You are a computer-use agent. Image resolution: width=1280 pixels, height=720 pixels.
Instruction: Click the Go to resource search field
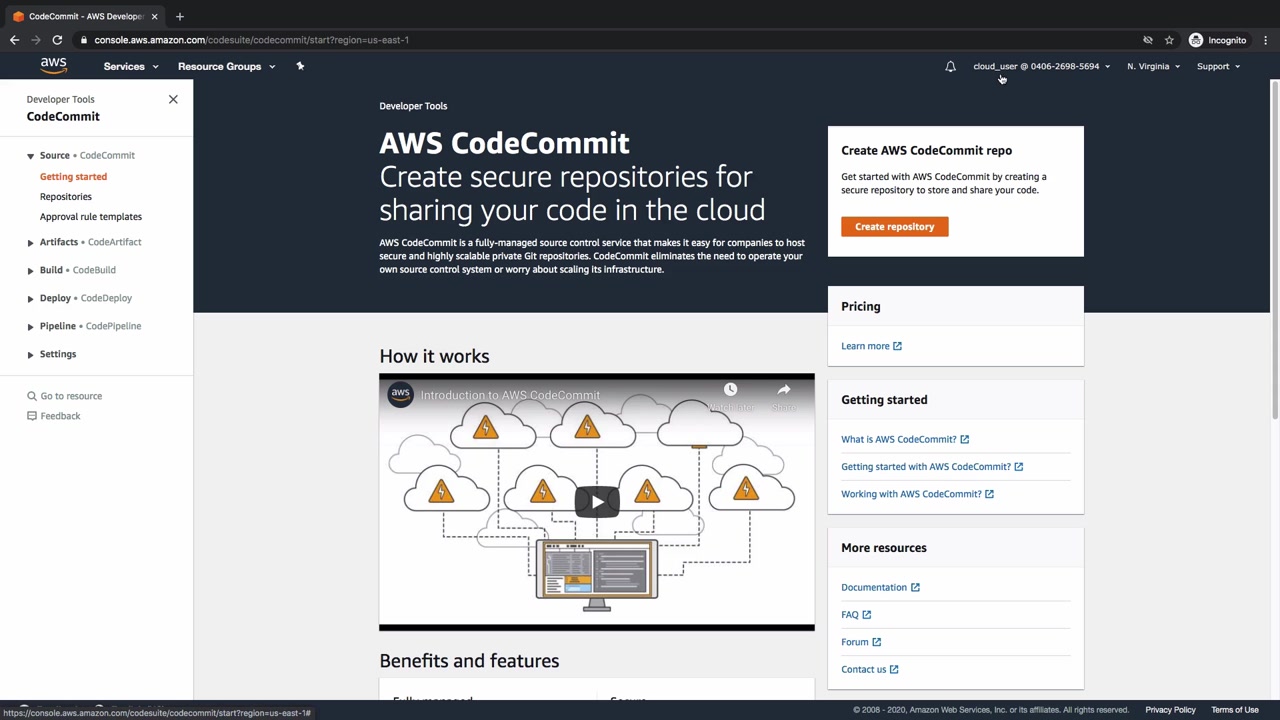pos(71,396)
